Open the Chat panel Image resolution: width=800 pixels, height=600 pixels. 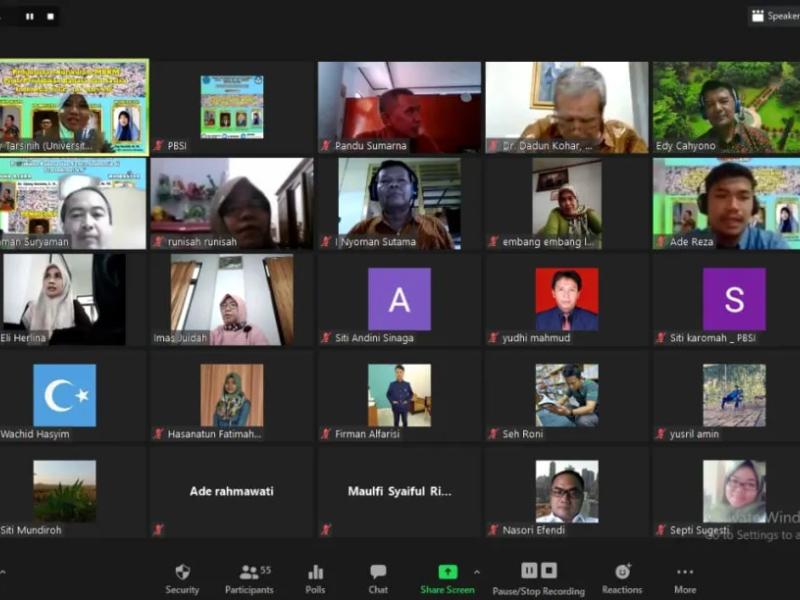pos(378,578)
